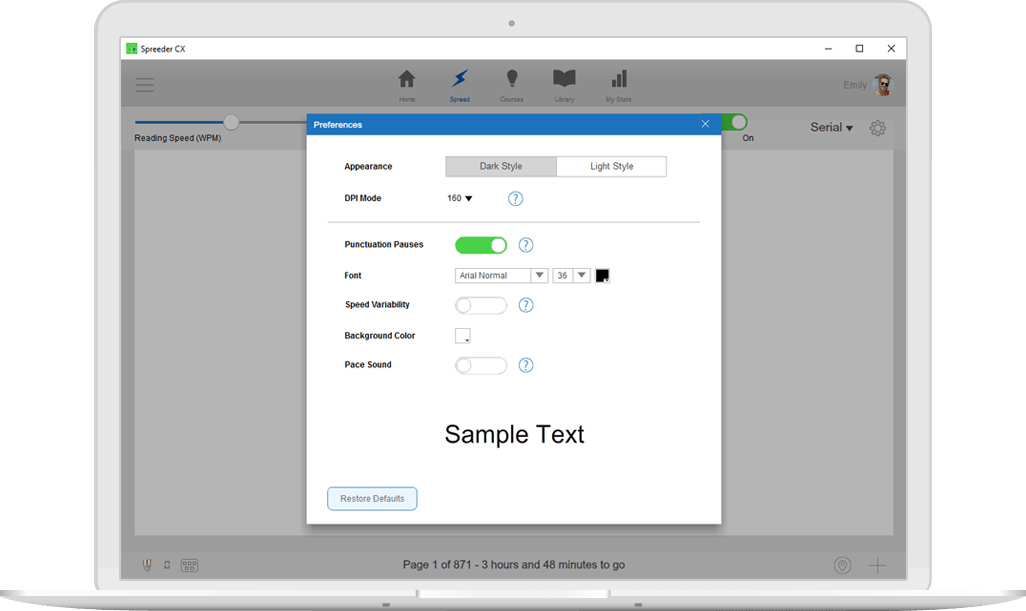Open the font size 36 dropdown
This screenshot has width=1026, height=611.
pyautogui.click(x=571, y=275)
